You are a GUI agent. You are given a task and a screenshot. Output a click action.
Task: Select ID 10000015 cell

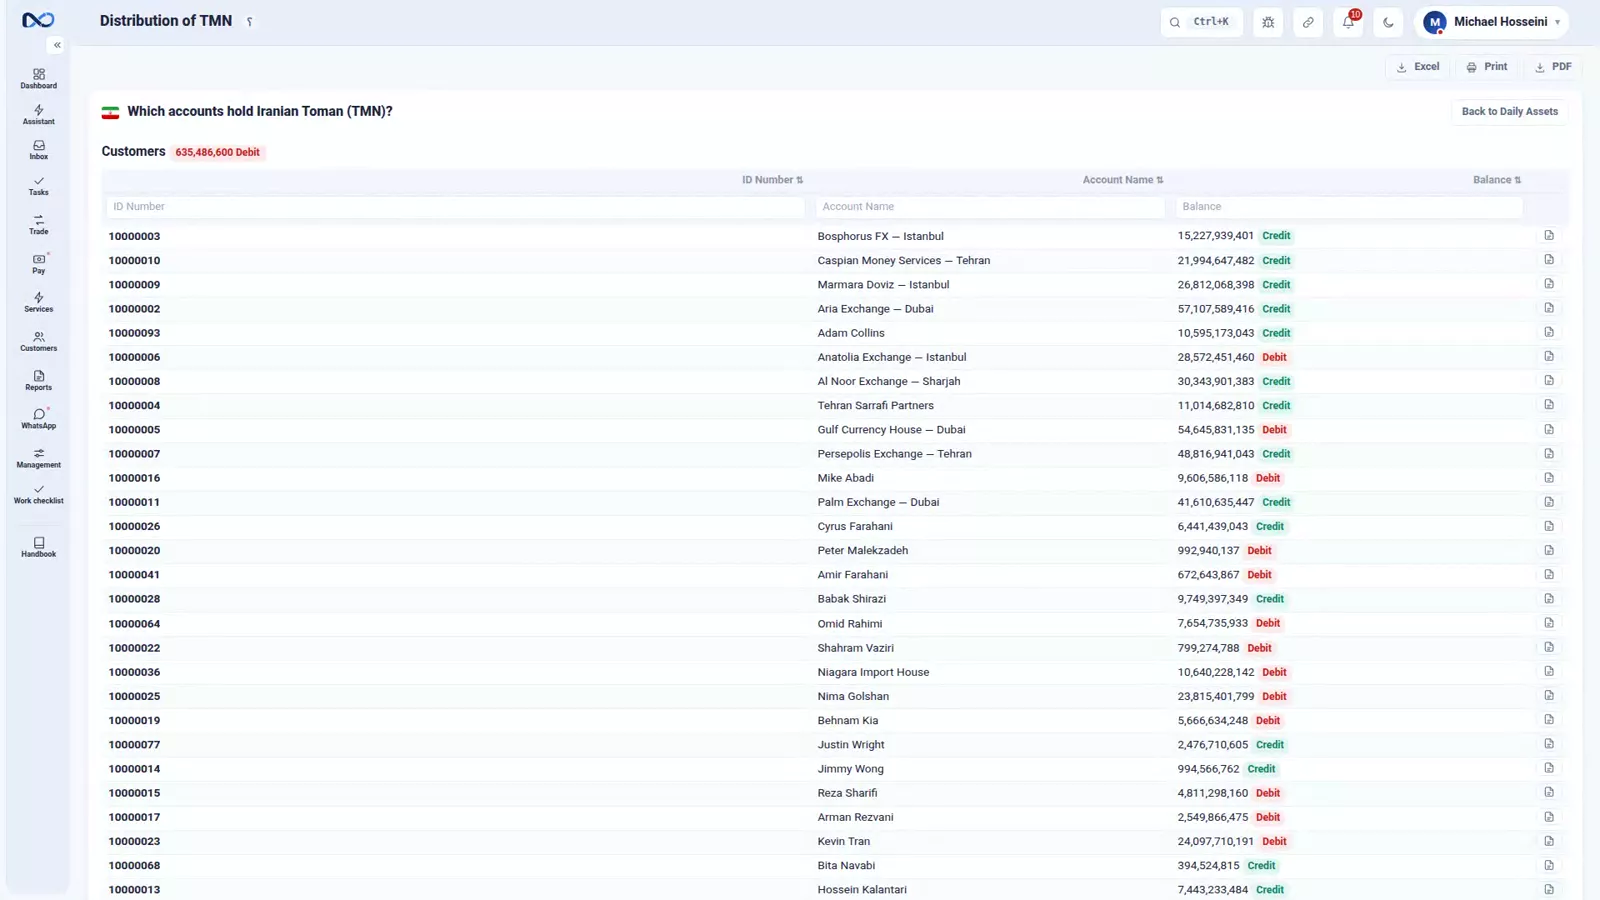[x=134, y=793]
